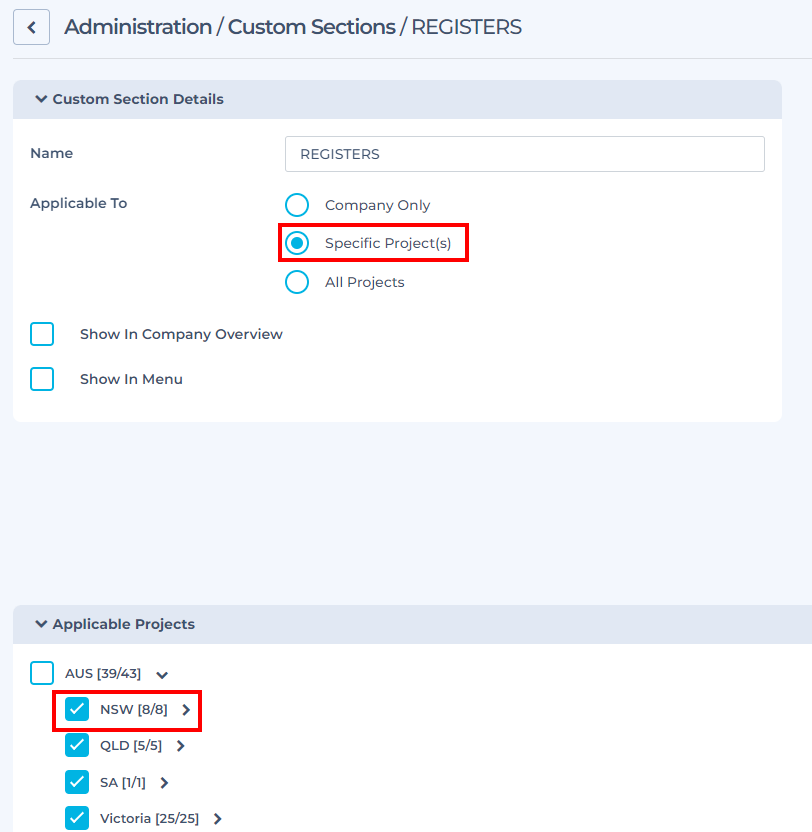This screenshot has height=832, width=812.
Task: Expand the NSW tree node chevron
Action: click(x=186, y=710)
